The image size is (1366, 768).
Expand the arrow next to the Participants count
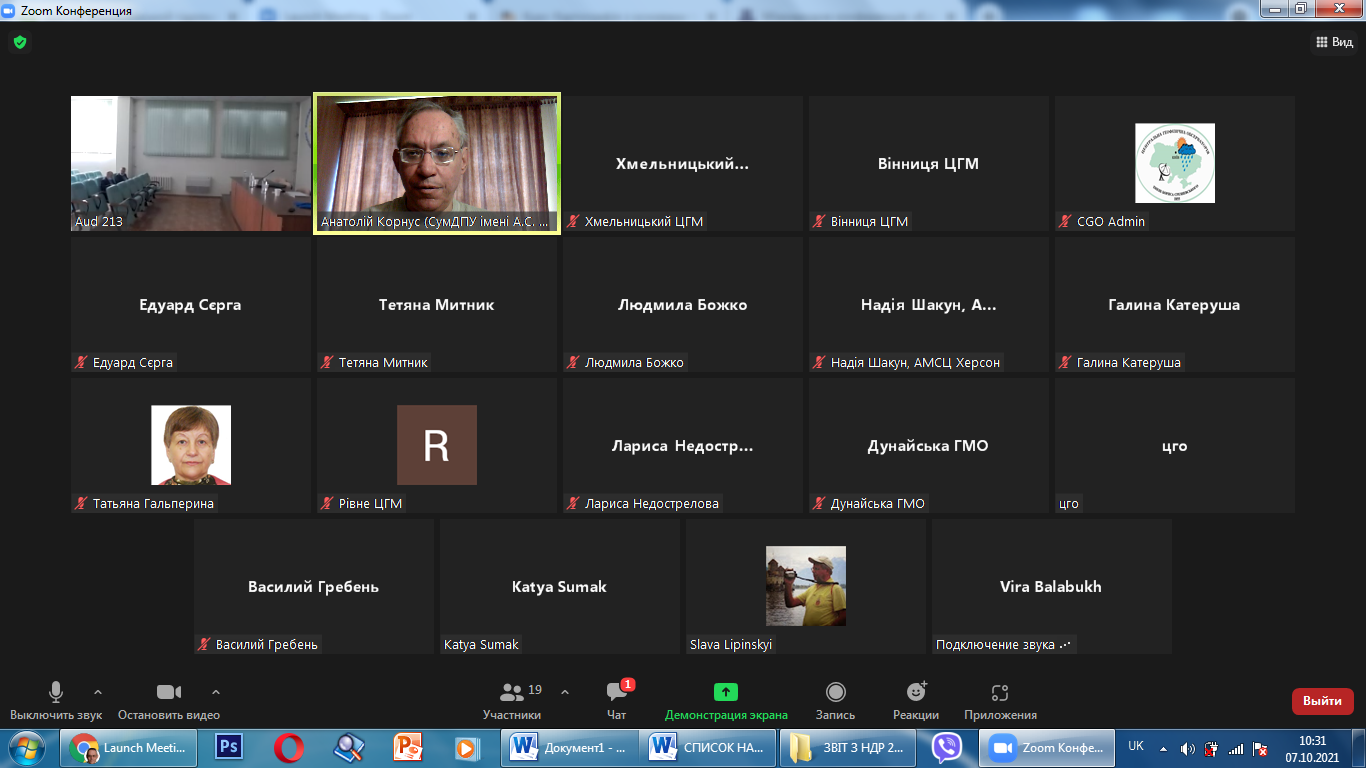click(x=564, y=691)
